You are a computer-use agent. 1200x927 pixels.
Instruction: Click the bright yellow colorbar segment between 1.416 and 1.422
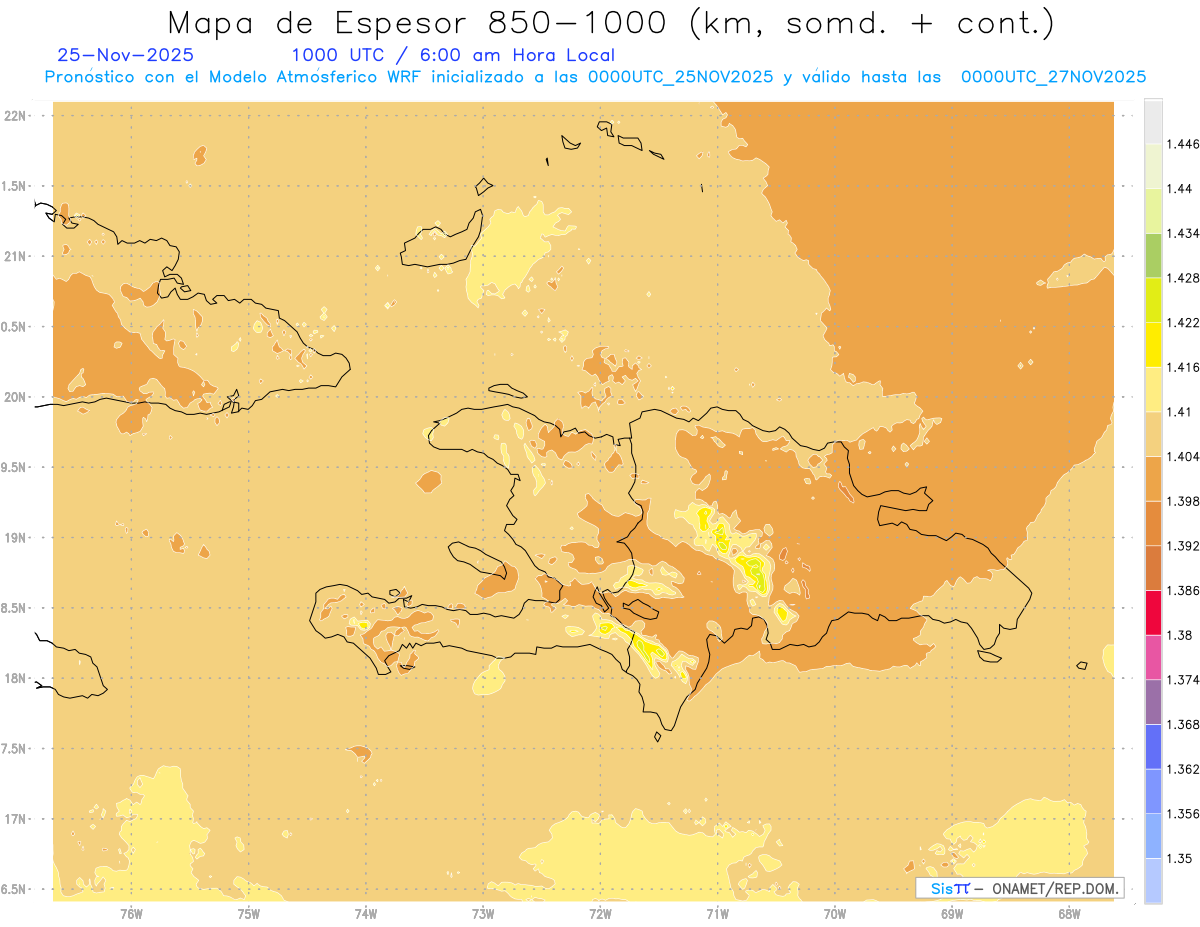[1153, 345]
